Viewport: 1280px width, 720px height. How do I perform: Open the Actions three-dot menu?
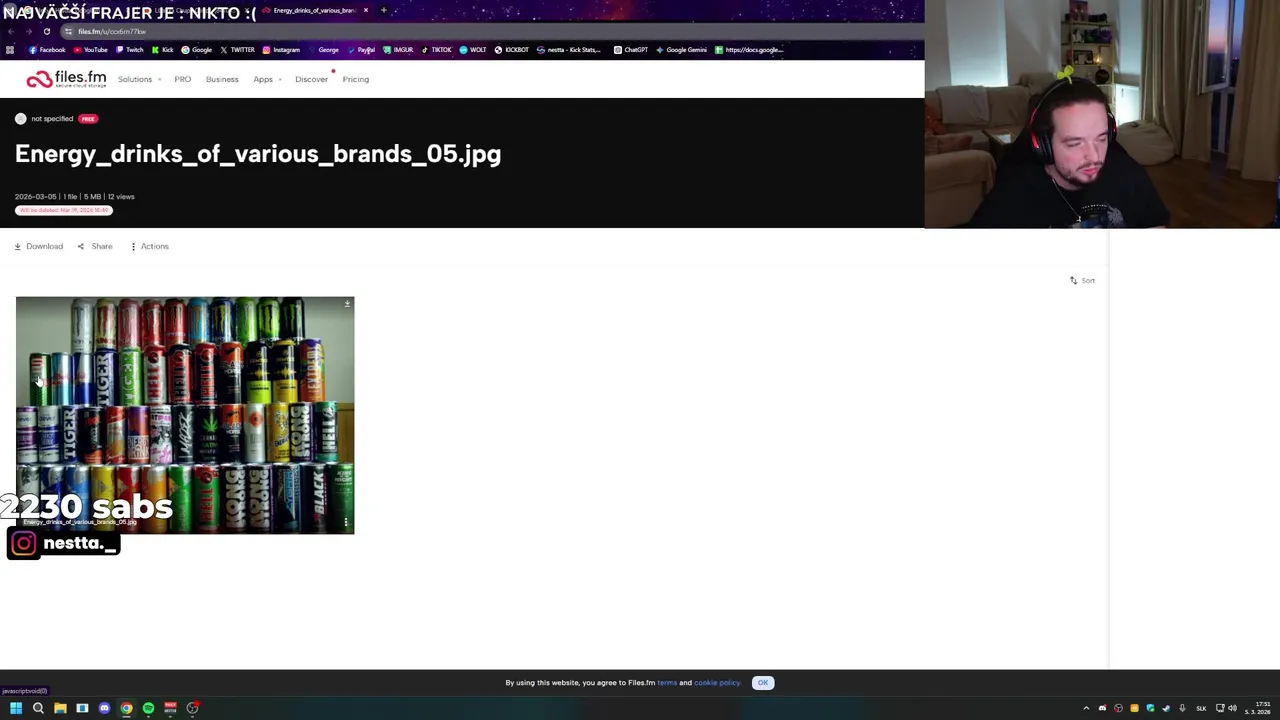[x=150, y=246]
